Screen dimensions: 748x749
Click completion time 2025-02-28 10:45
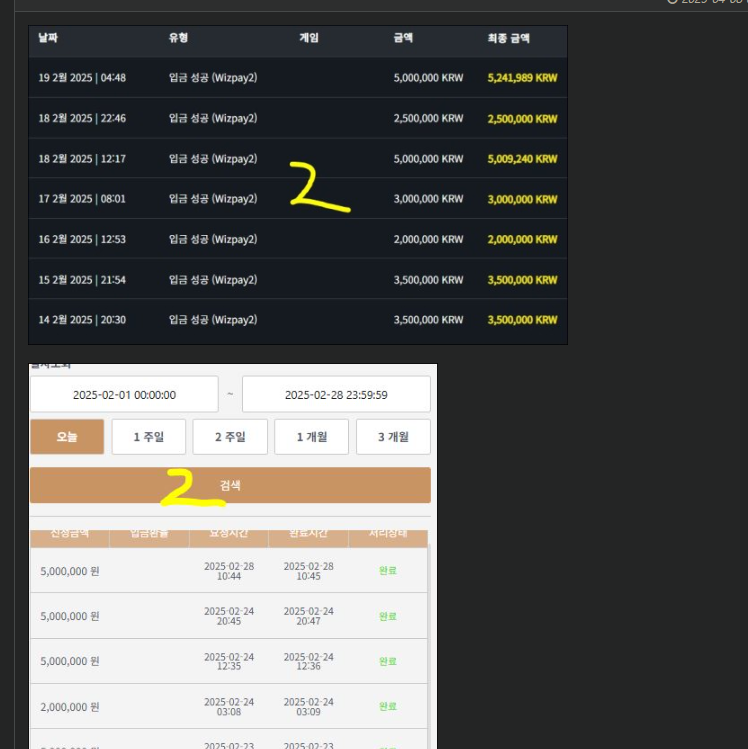[309, 571]
